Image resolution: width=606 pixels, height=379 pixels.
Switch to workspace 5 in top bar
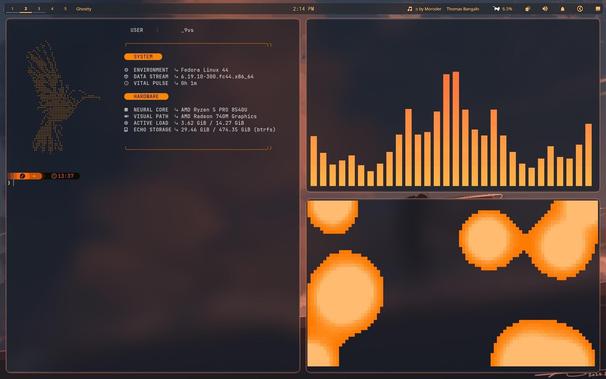point(65,9)
